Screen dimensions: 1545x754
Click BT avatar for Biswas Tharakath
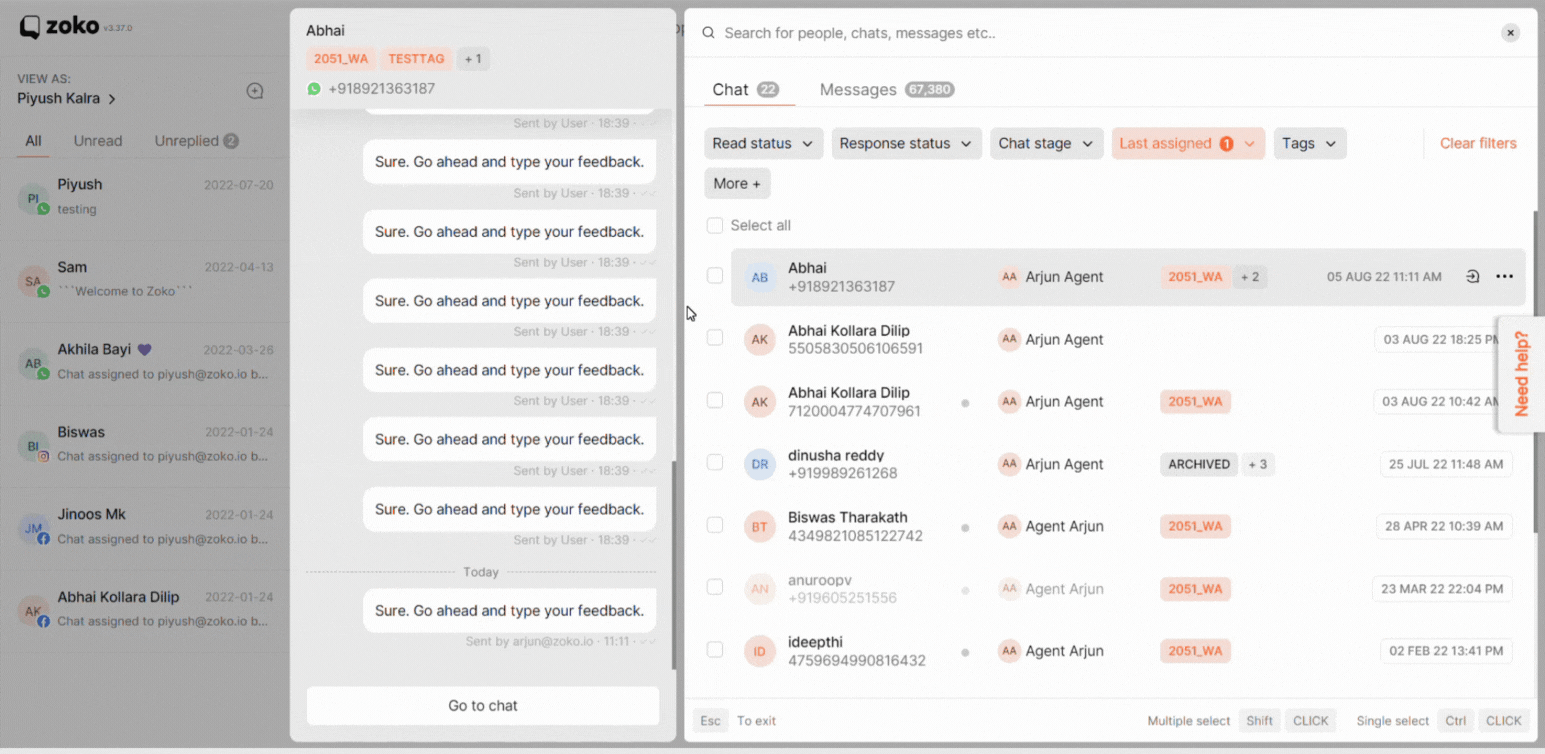760,527
